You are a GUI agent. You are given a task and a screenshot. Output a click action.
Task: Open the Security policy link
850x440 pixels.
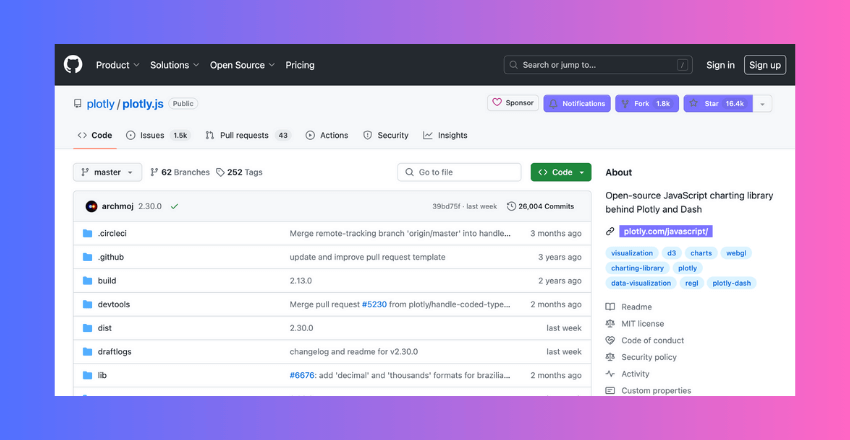click(x=649, y=358)
